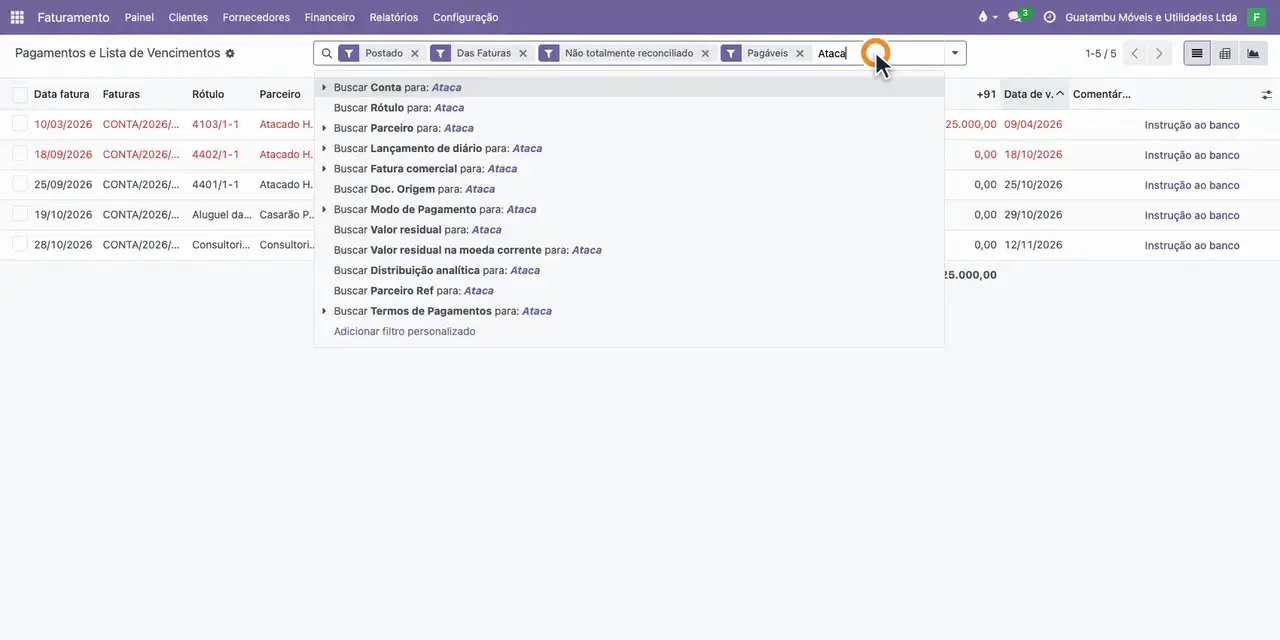Screen dimensions: 1280x640
Task: Open the Financeiro menu
Action: coord(330,17)
